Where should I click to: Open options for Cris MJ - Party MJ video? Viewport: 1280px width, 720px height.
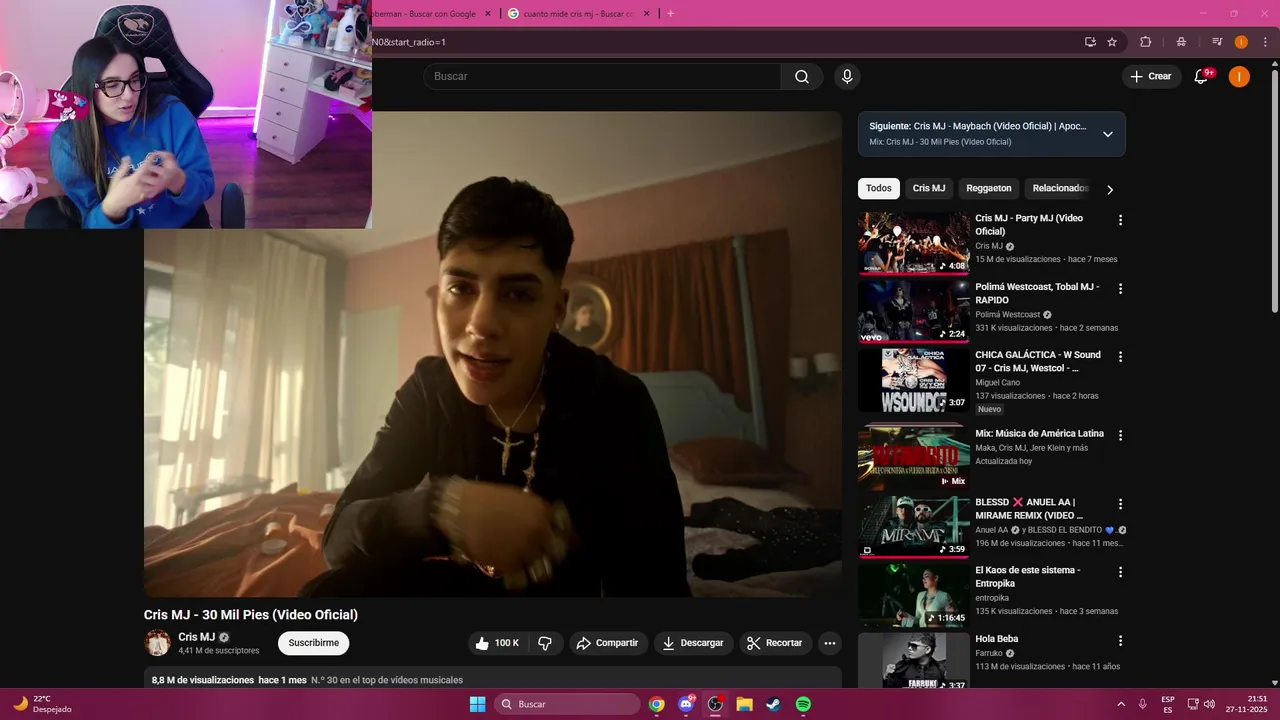tap(1120, 220)
